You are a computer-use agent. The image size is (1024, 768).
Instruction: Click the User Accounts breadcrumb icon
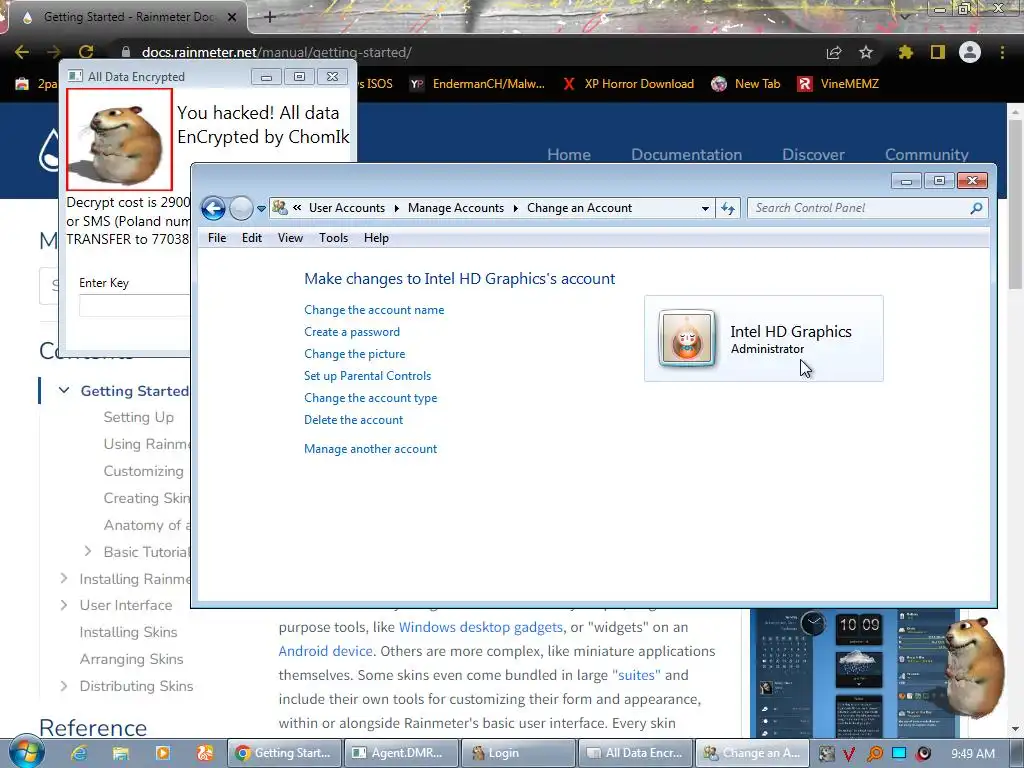coord(280,208)
